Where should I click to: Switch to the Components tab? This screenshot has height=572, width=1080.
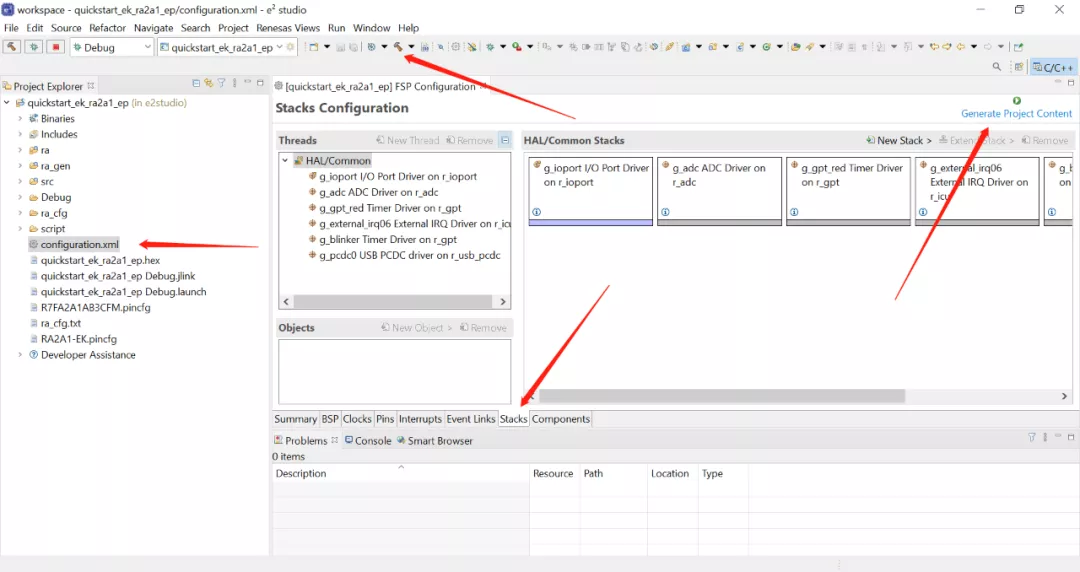click(x=561, y=419)
